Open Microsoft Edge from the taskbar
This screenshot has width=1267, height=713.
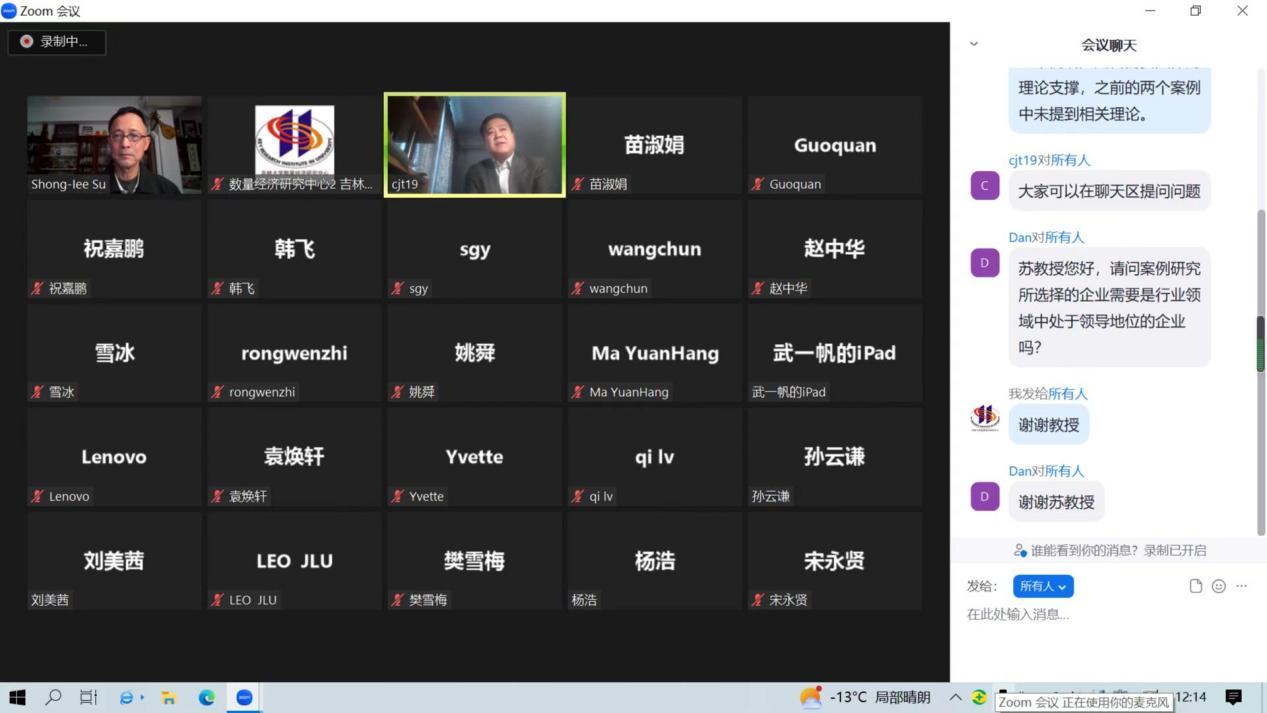[207, 697]
